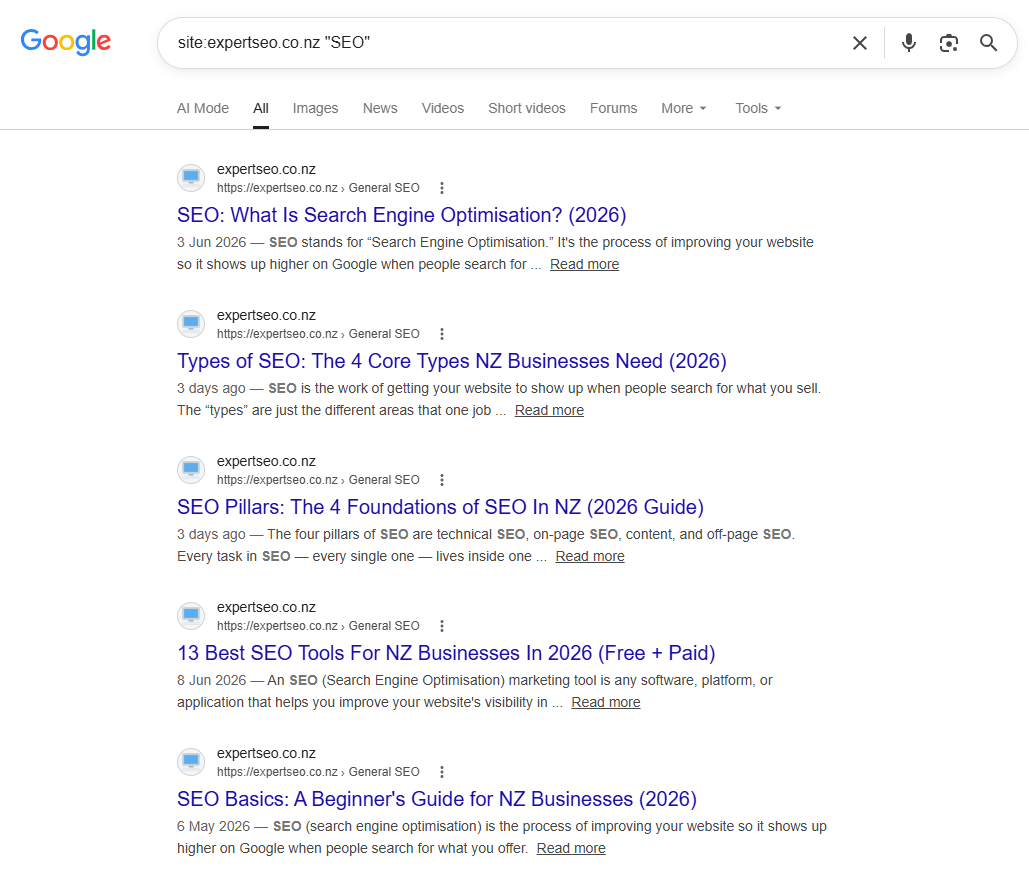The width and height of the screenshot is (1029, 874).
Task: Open three-dot menu for Types of SEO result
Action: tap(442, 334)
